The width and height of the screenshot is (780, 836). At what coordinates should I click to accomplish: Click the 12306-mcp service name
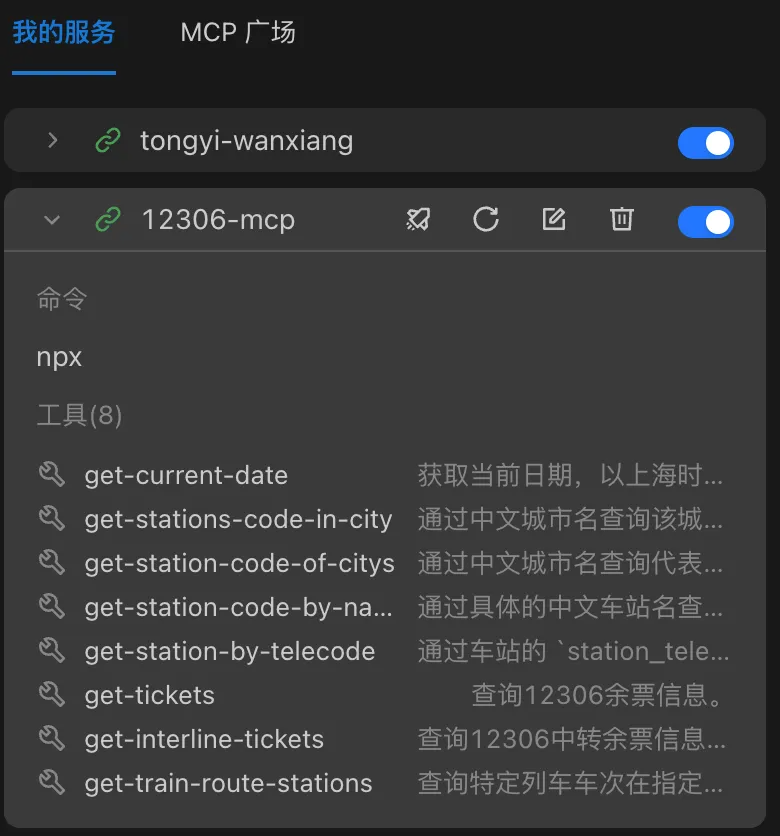tap(218, 220)
